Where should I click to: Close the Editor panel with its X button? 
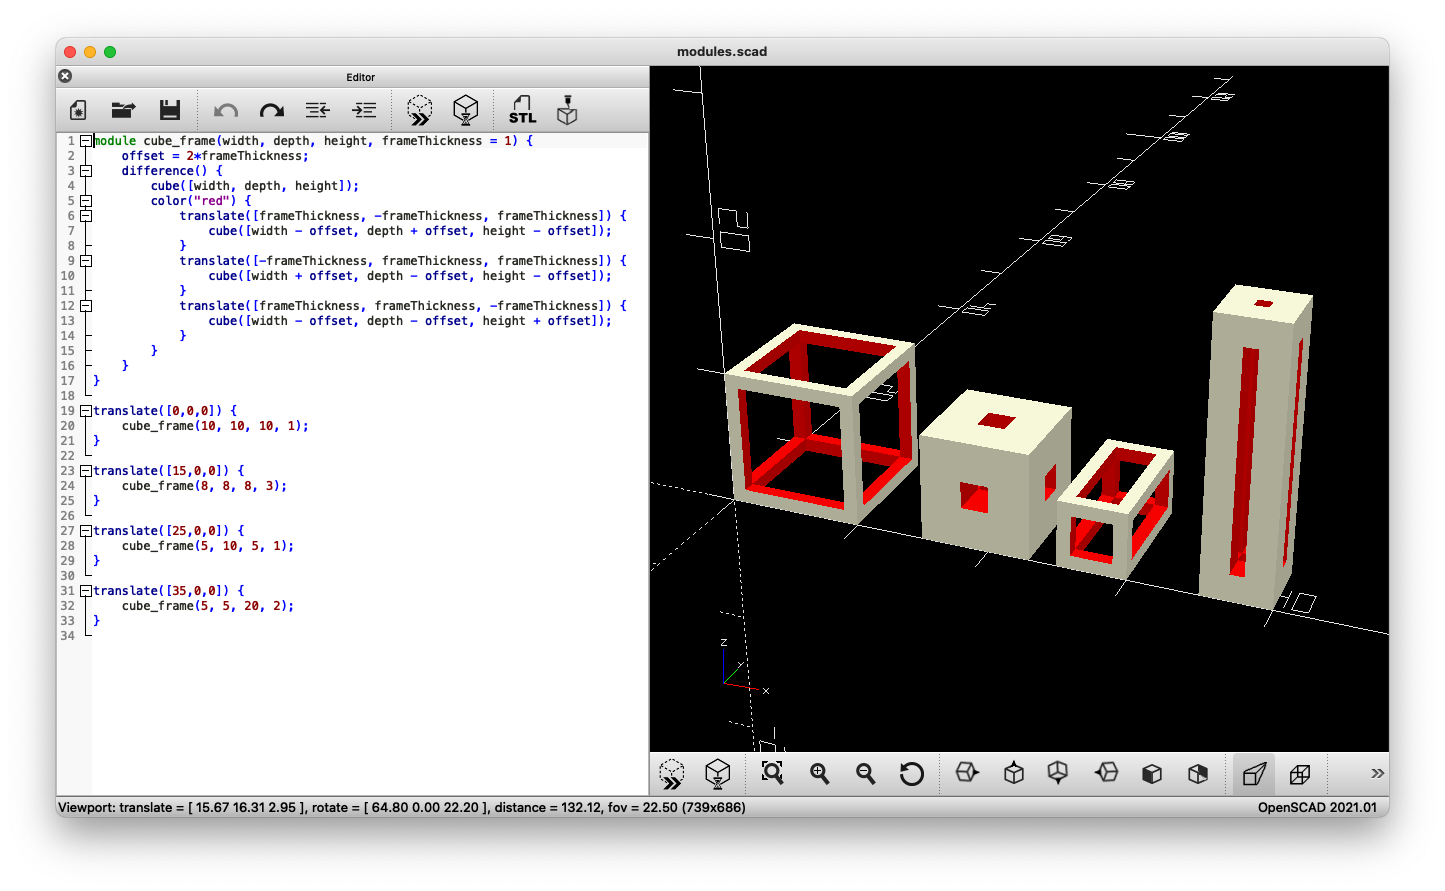point(65,76)
